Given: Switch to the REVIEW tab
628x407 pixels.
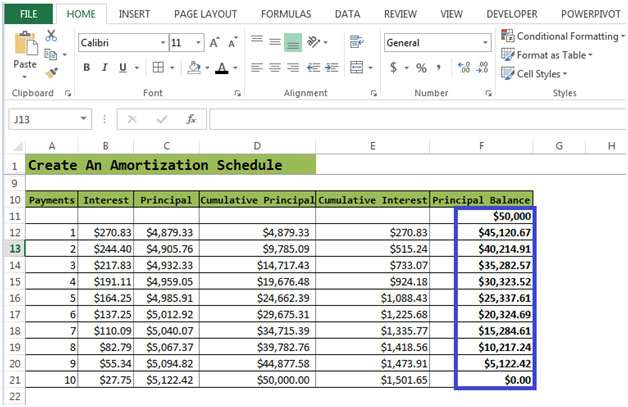Looking at the screenshot, I should (x=400, y=14).
